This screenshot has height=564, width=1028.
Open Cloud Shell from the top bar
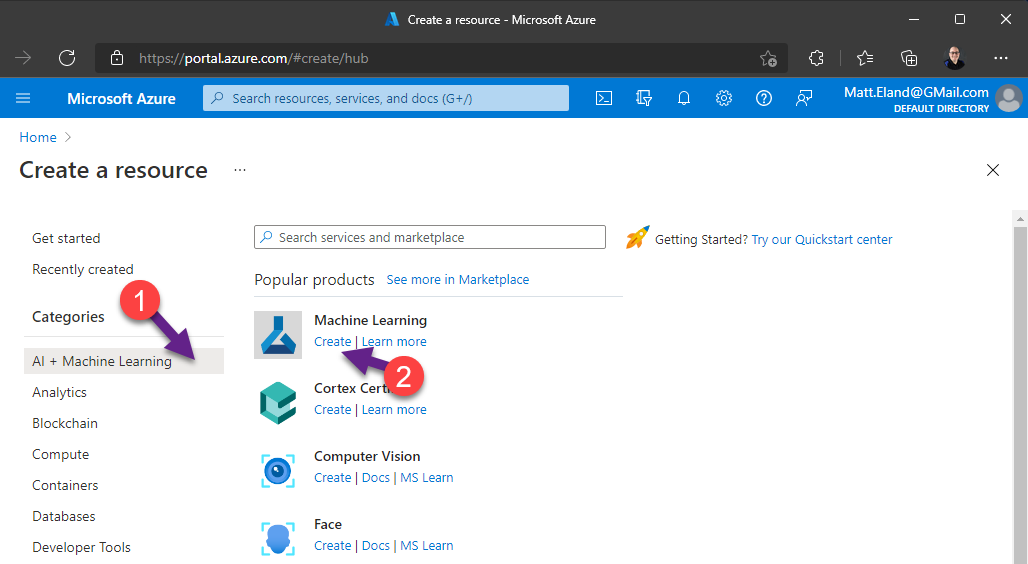[x=604, y=98]
